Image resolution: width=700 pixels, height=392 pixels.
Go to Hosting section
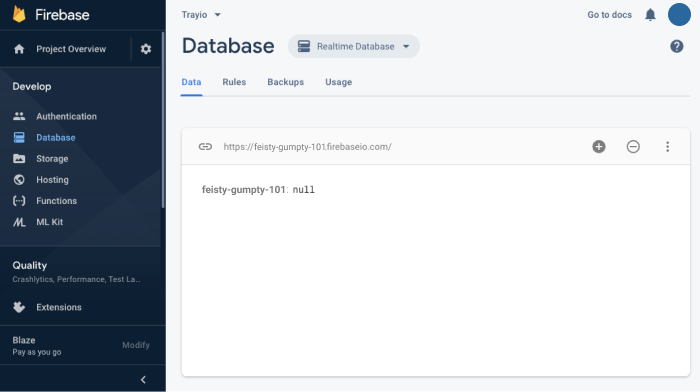click(52, 179)
